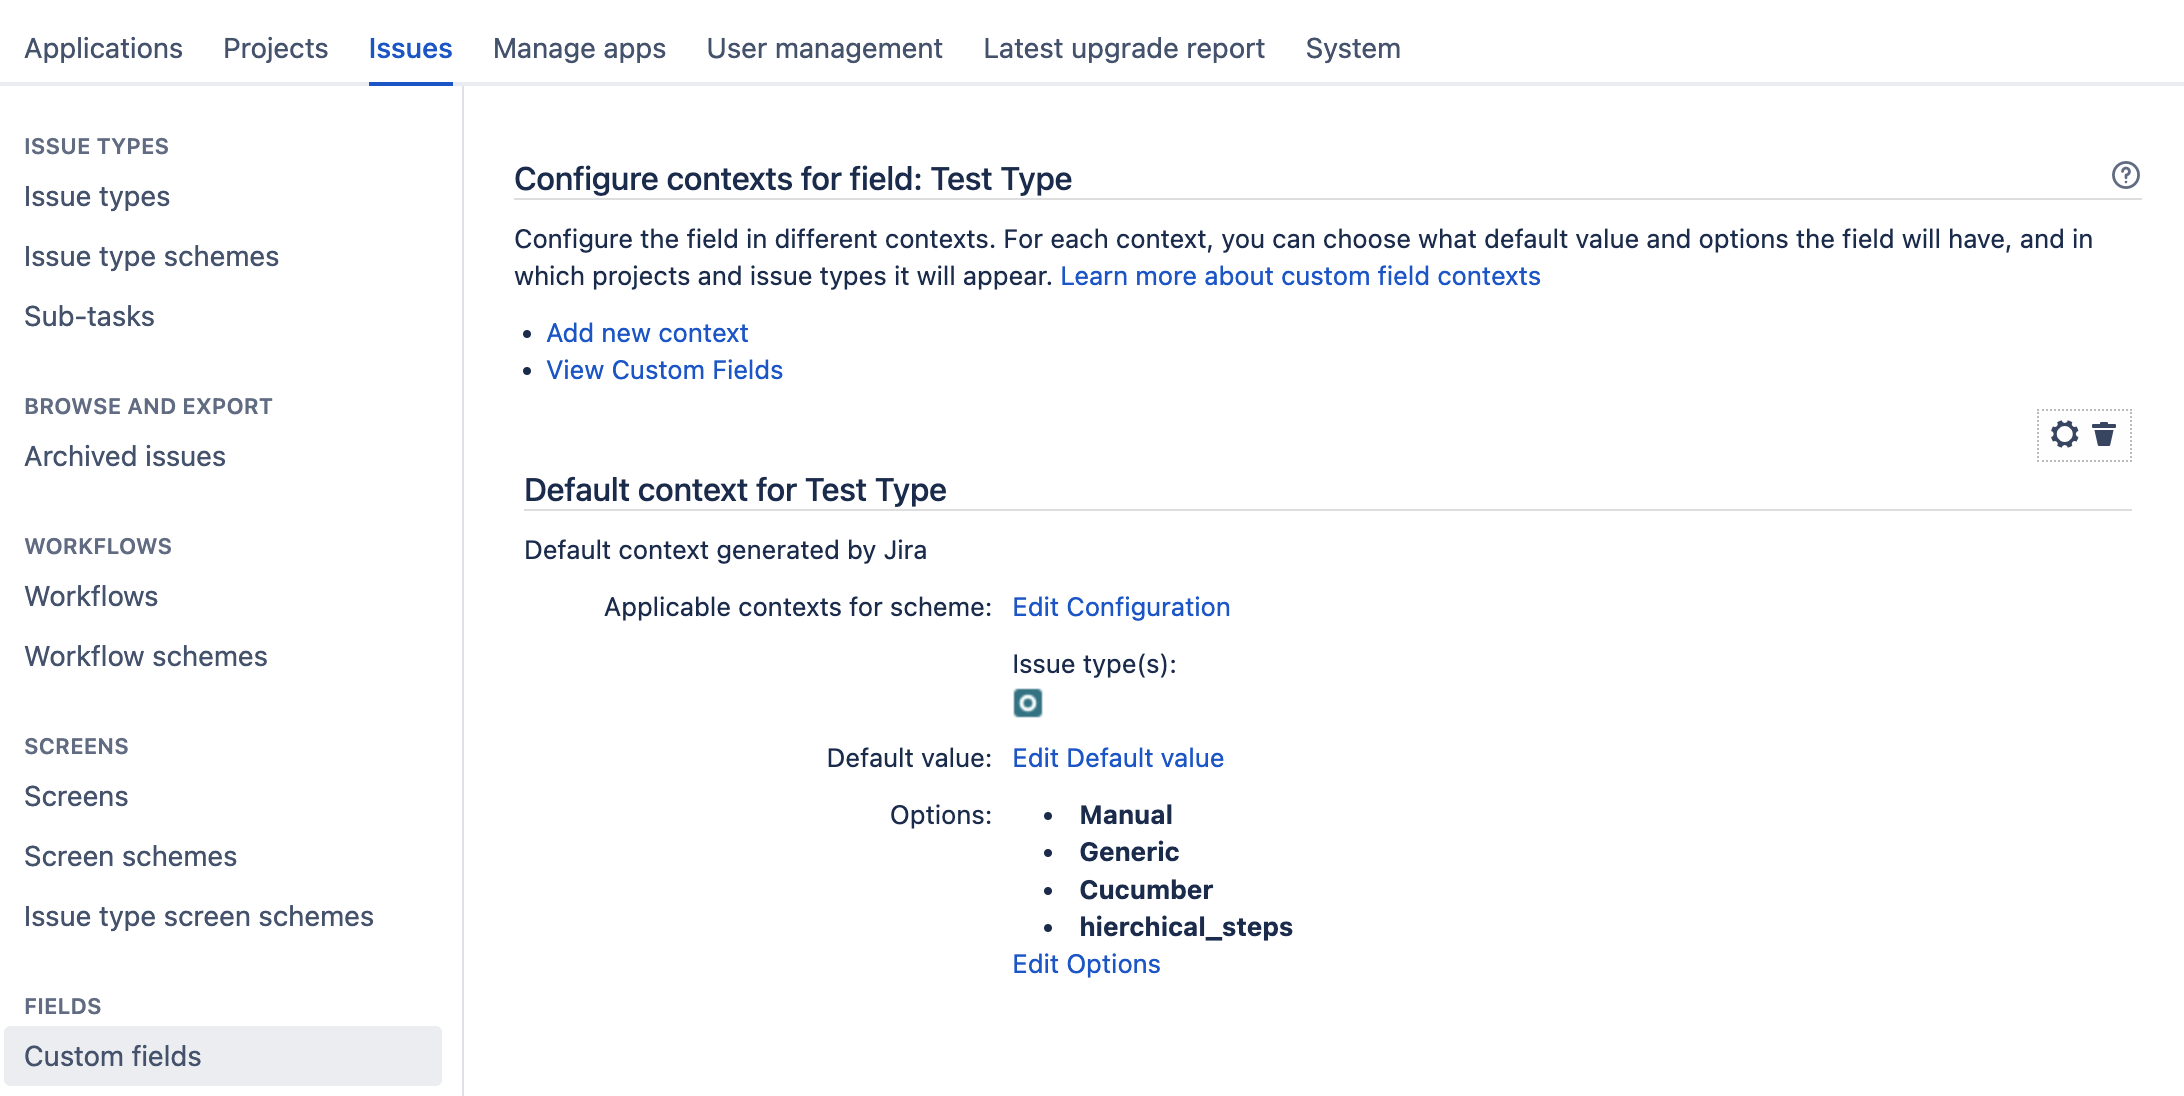Select the Manual option text
The image size is (2184, 1096).
coord(1126,815)
